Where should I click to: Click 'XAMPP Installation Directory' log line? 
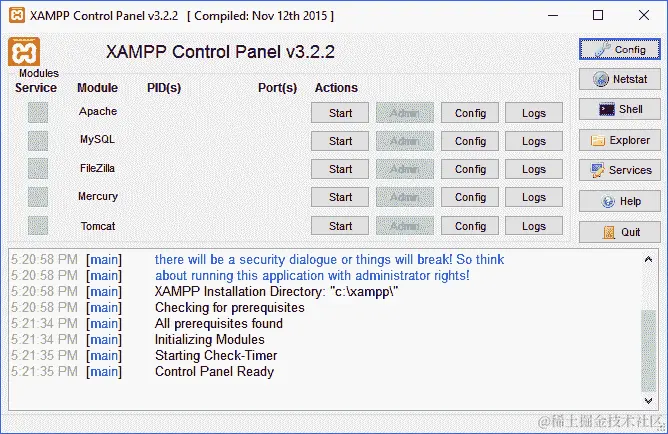[x=276, y=291]
